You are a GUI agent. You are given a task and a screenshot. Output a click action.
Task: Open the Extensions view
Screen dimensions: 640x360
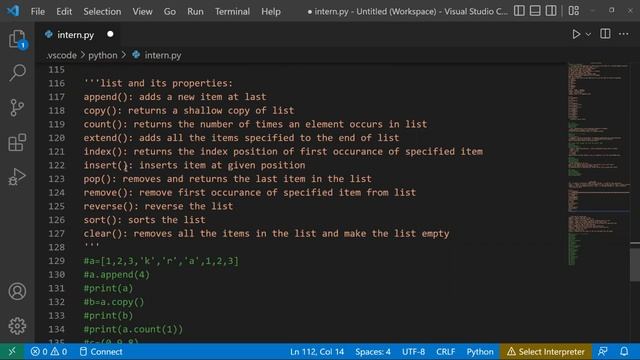click(17, 142)
